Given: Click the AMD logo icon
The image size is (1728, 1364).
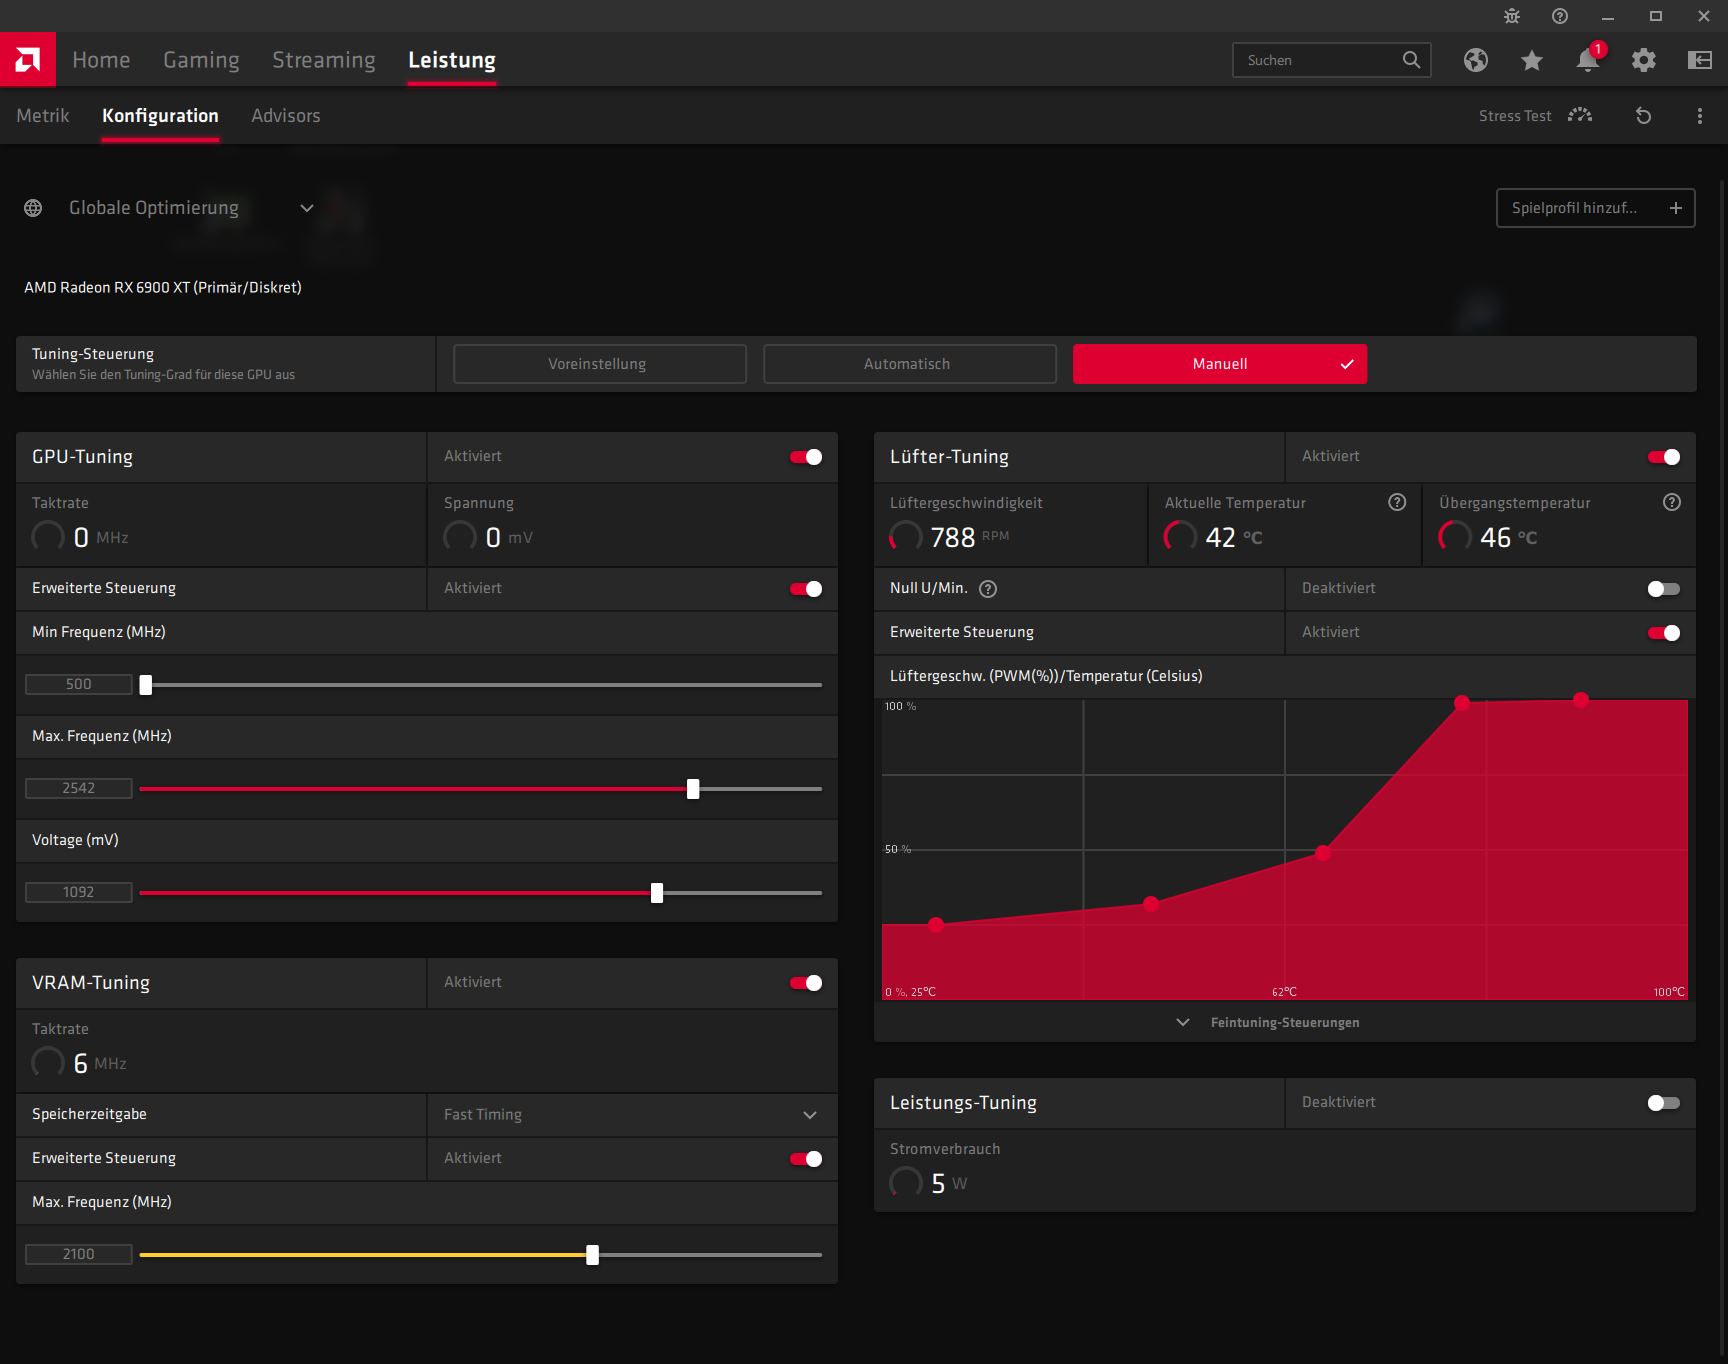Looking at the screenshot, I should pyautogui.click(x=28, y=60).
